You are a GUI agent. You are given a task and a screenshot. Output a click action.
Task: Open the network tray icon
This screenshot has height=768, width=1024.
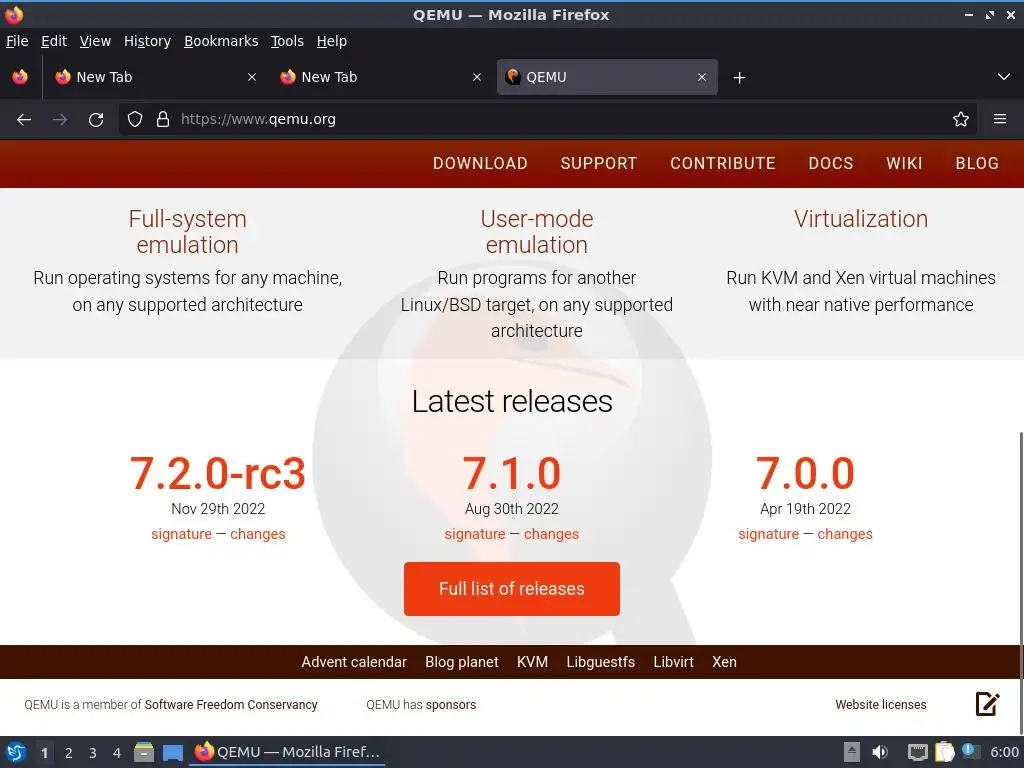click(x=918, y=752)
